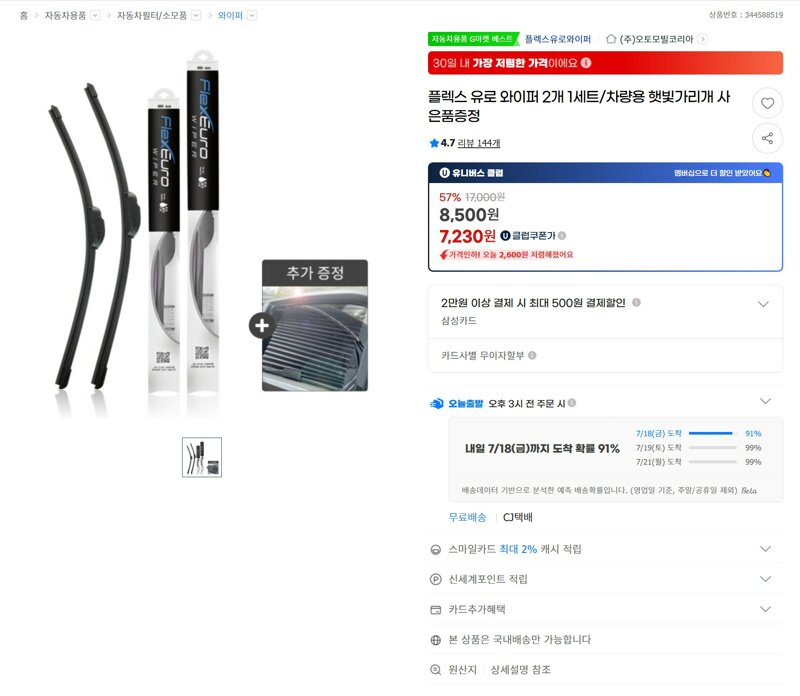Expand the 오늘출발 delivery info section

click(765, 401)
